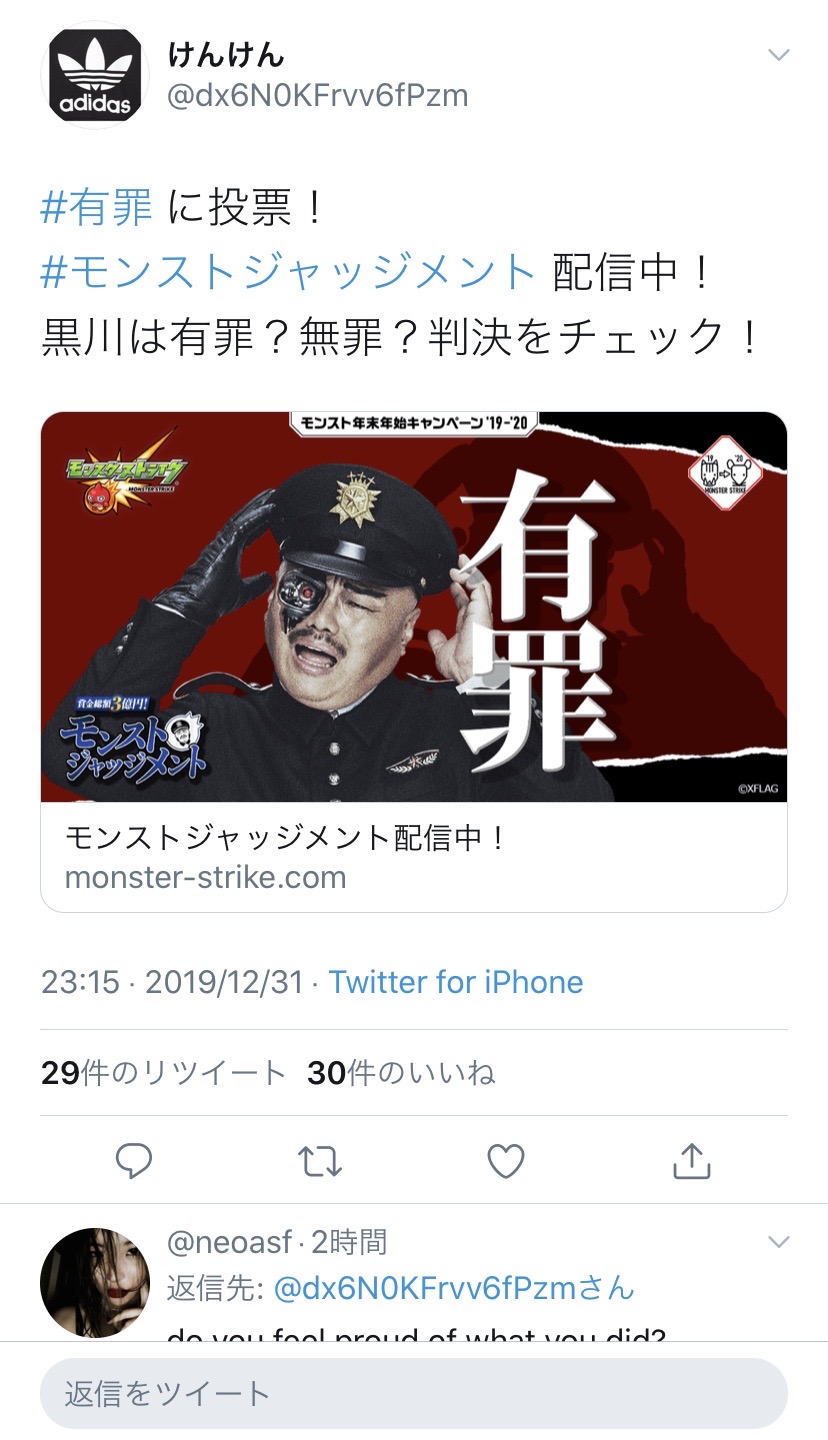
Task: Open the monster-strike.com link card title
Action: coord(287,837)
